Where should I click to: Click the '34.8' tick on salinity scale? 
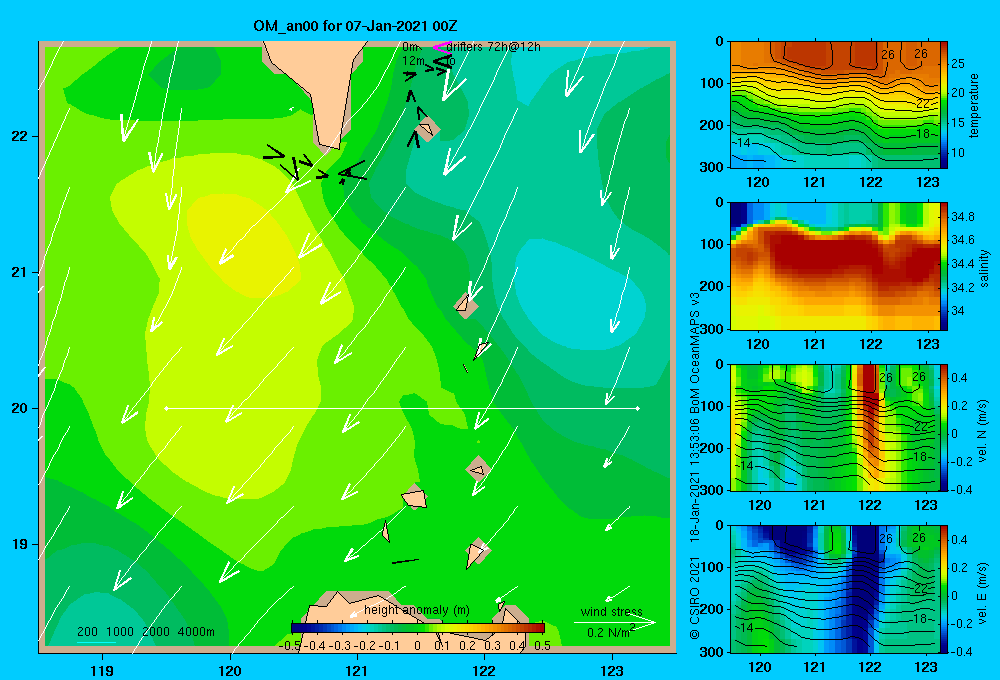[962, 217]
